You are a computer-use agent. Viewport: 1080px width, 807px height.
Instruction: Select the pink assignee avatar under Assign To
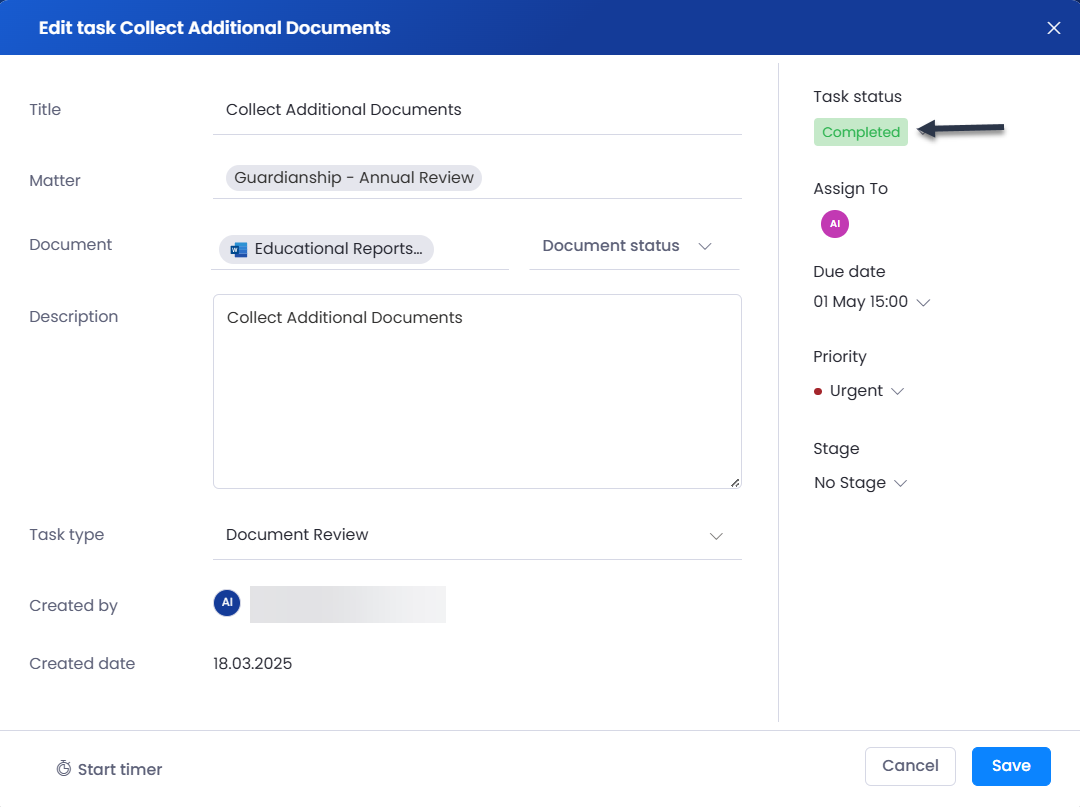pos(834,224)
